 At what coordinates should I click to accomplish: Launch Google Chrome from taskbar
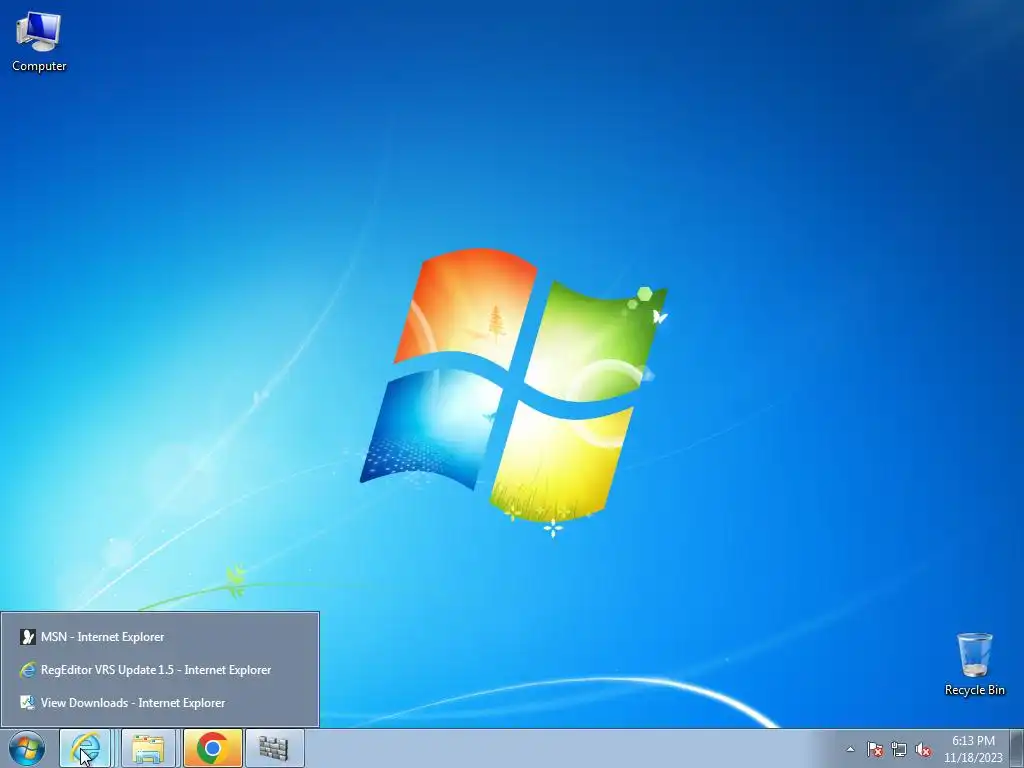pos(213,748)
